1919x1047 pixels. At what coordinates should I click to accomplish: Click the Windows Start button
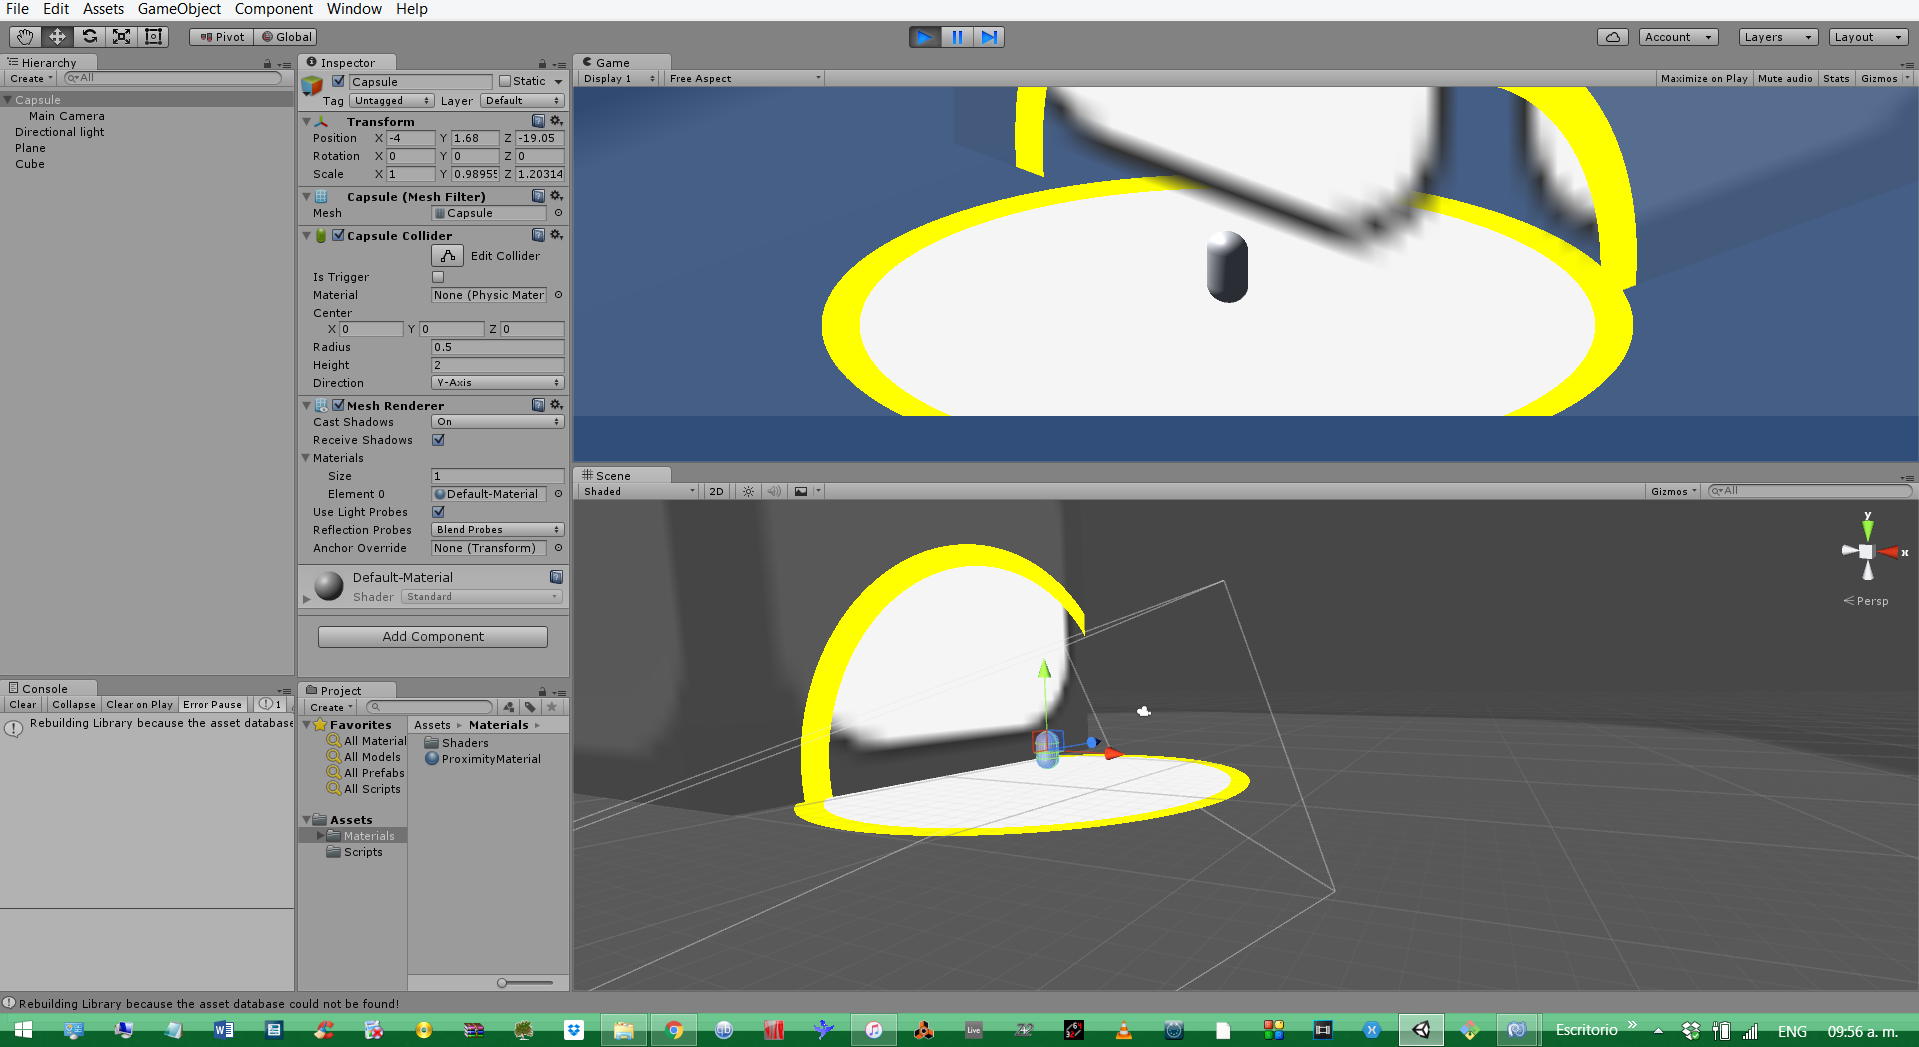(24, 1030)
